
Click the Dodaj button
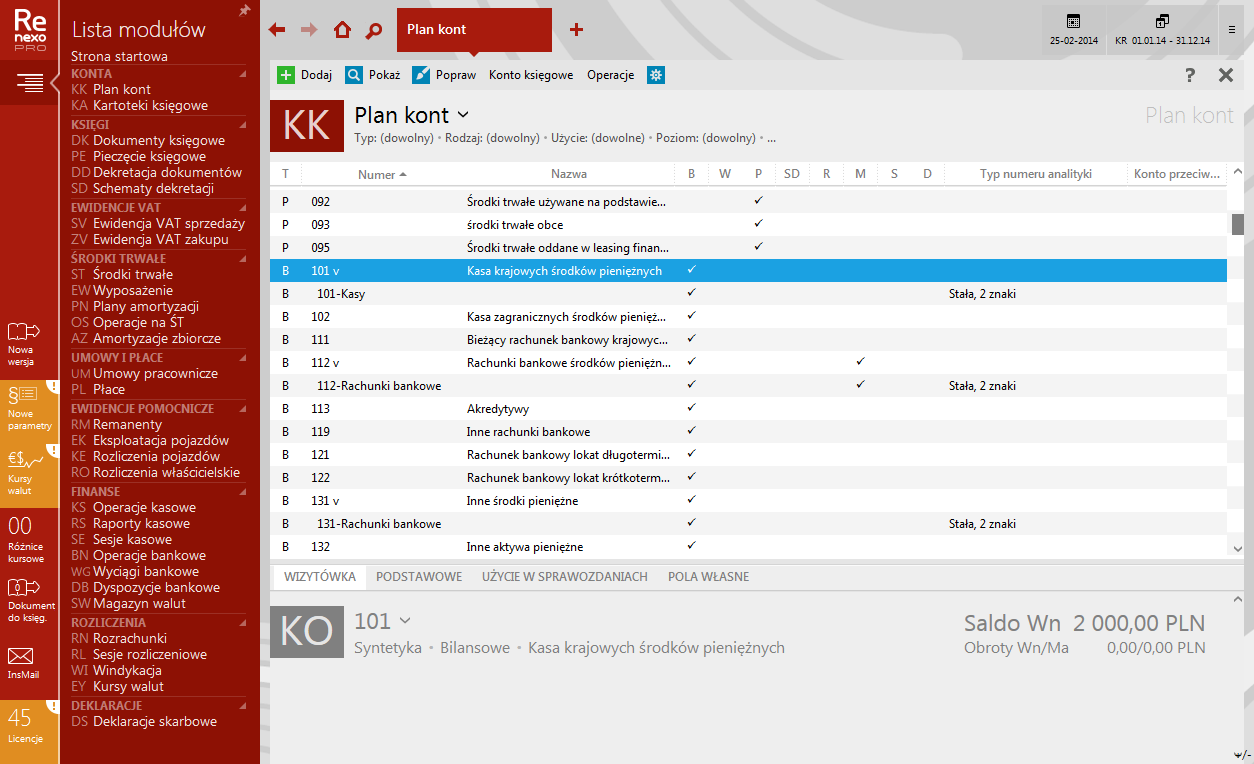coord(304,75)
